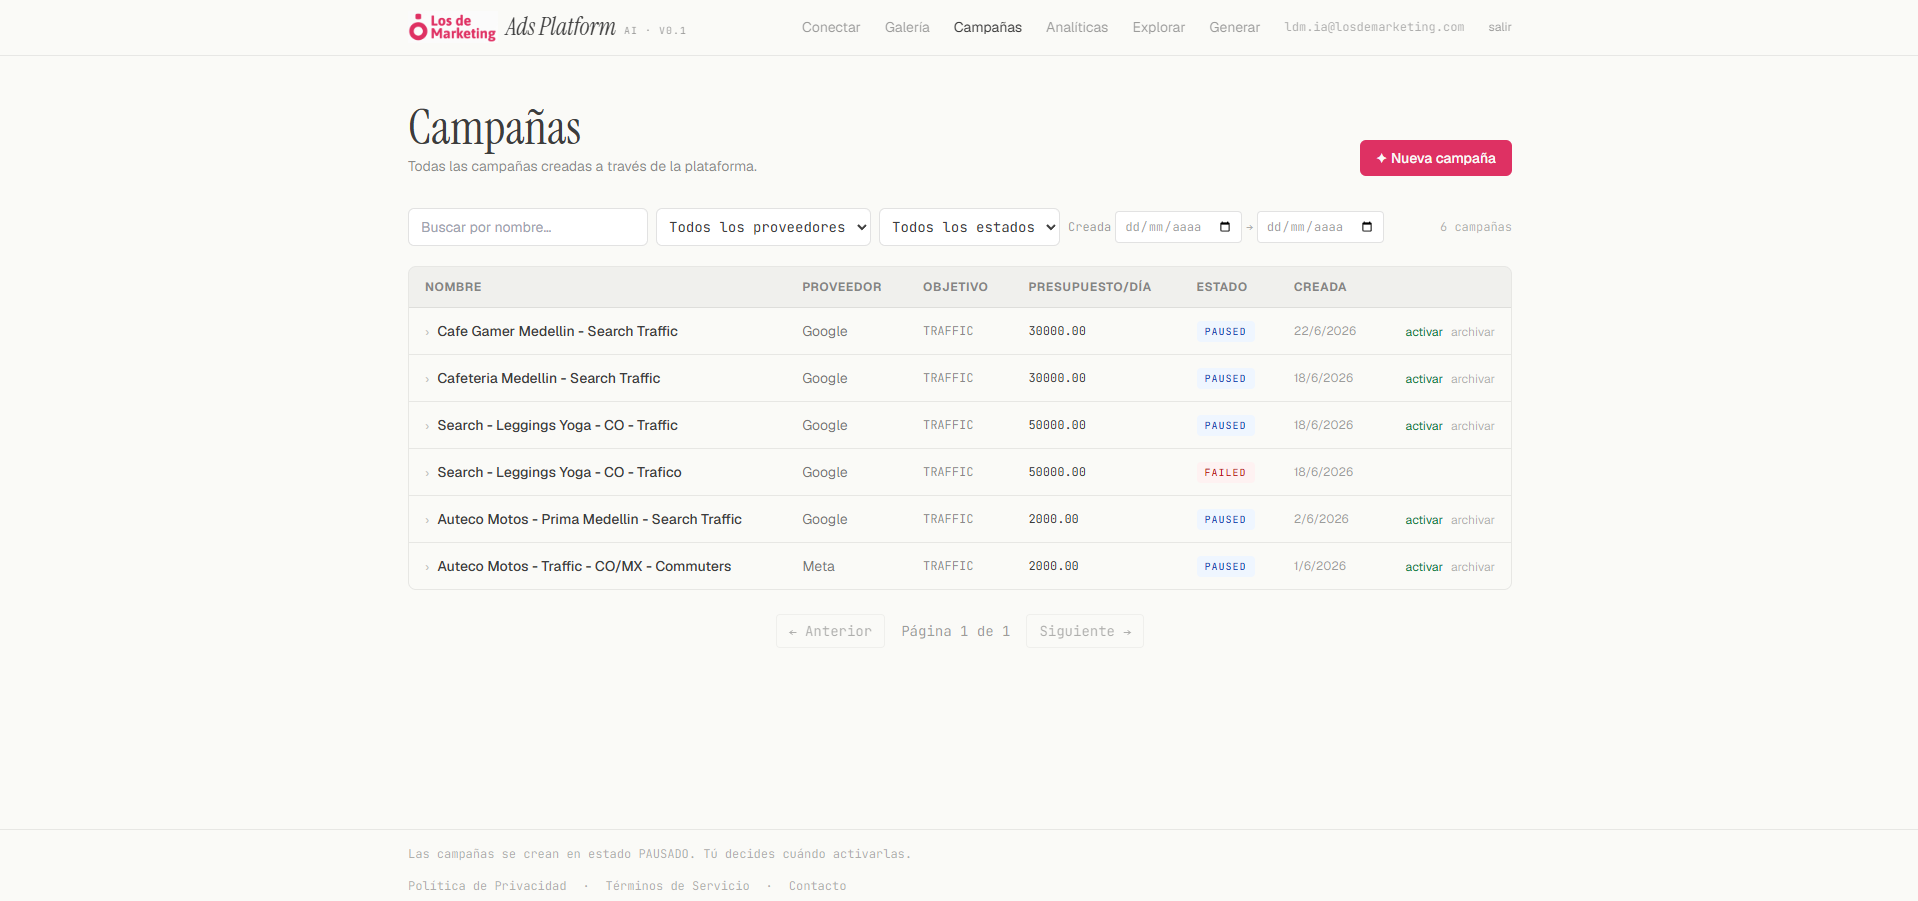Screen dimensions: 1918x901
Task: Click the CREADA column header
Action: 1320,287
